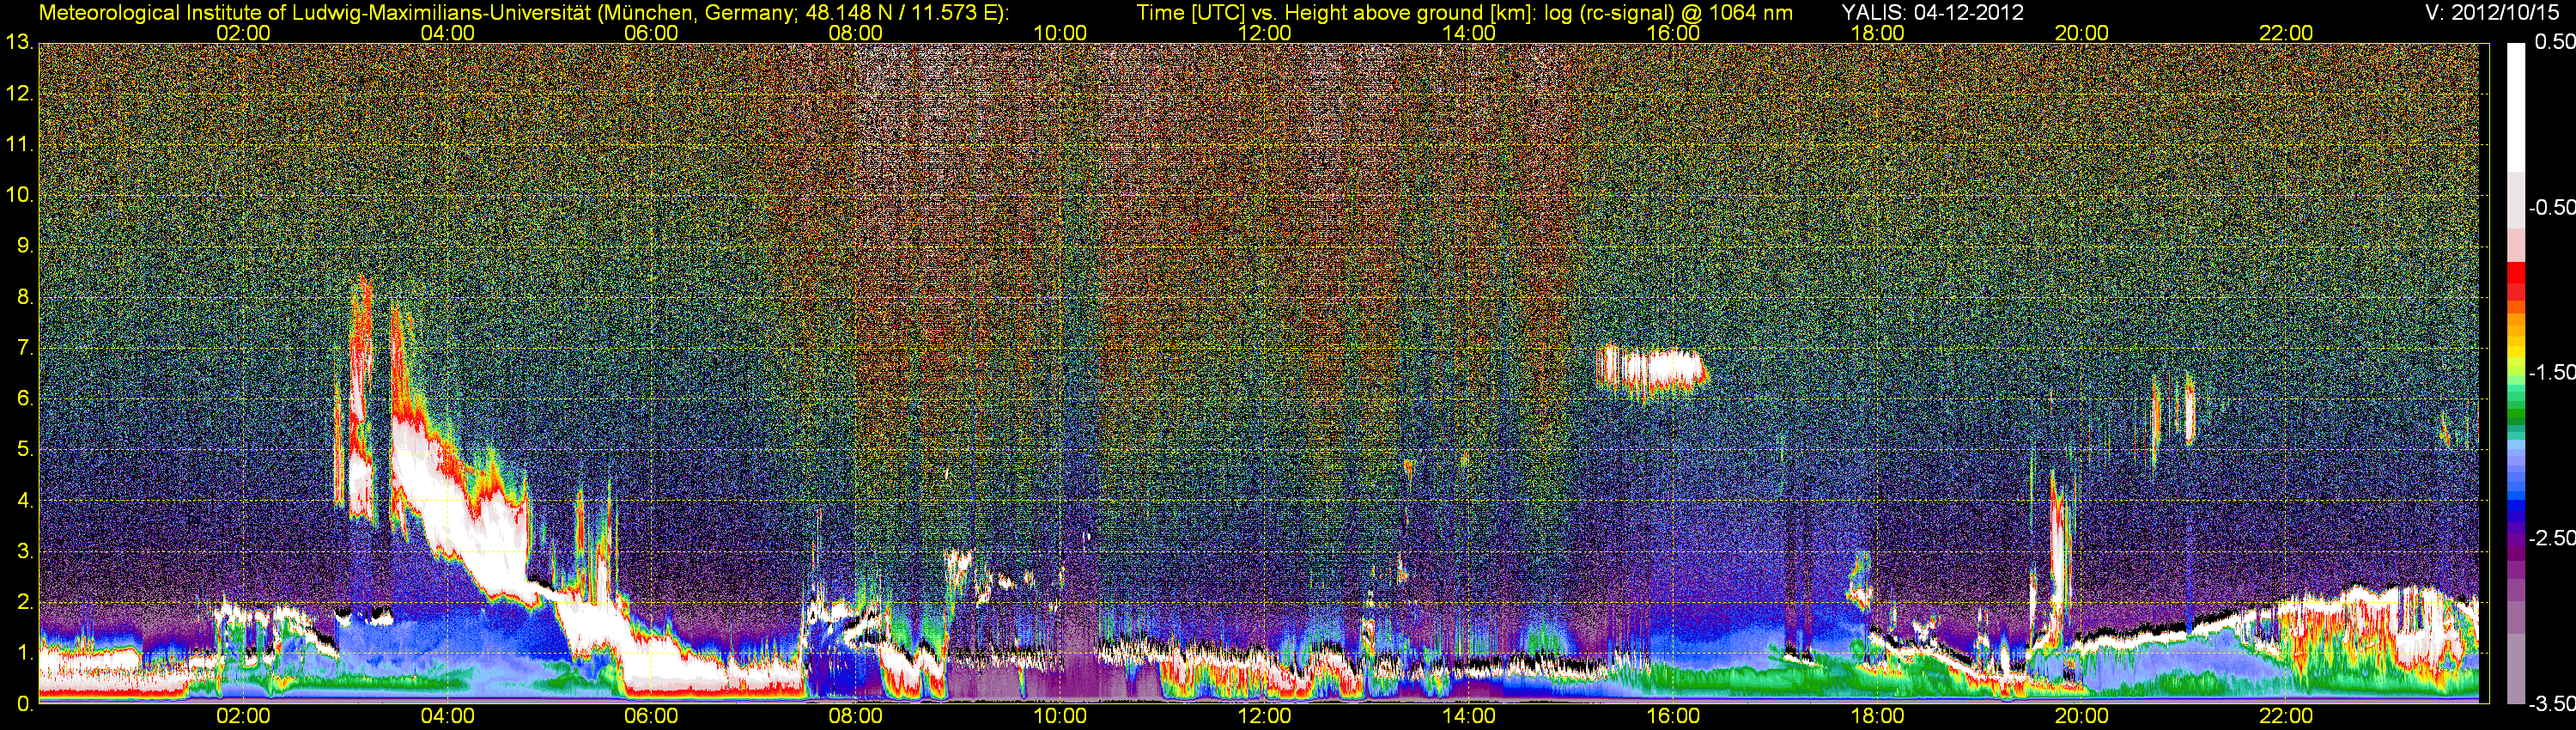Click '18:00' on the top time axis
The width and height of the screenshot is (2576, 730).
pos(1877,33)
